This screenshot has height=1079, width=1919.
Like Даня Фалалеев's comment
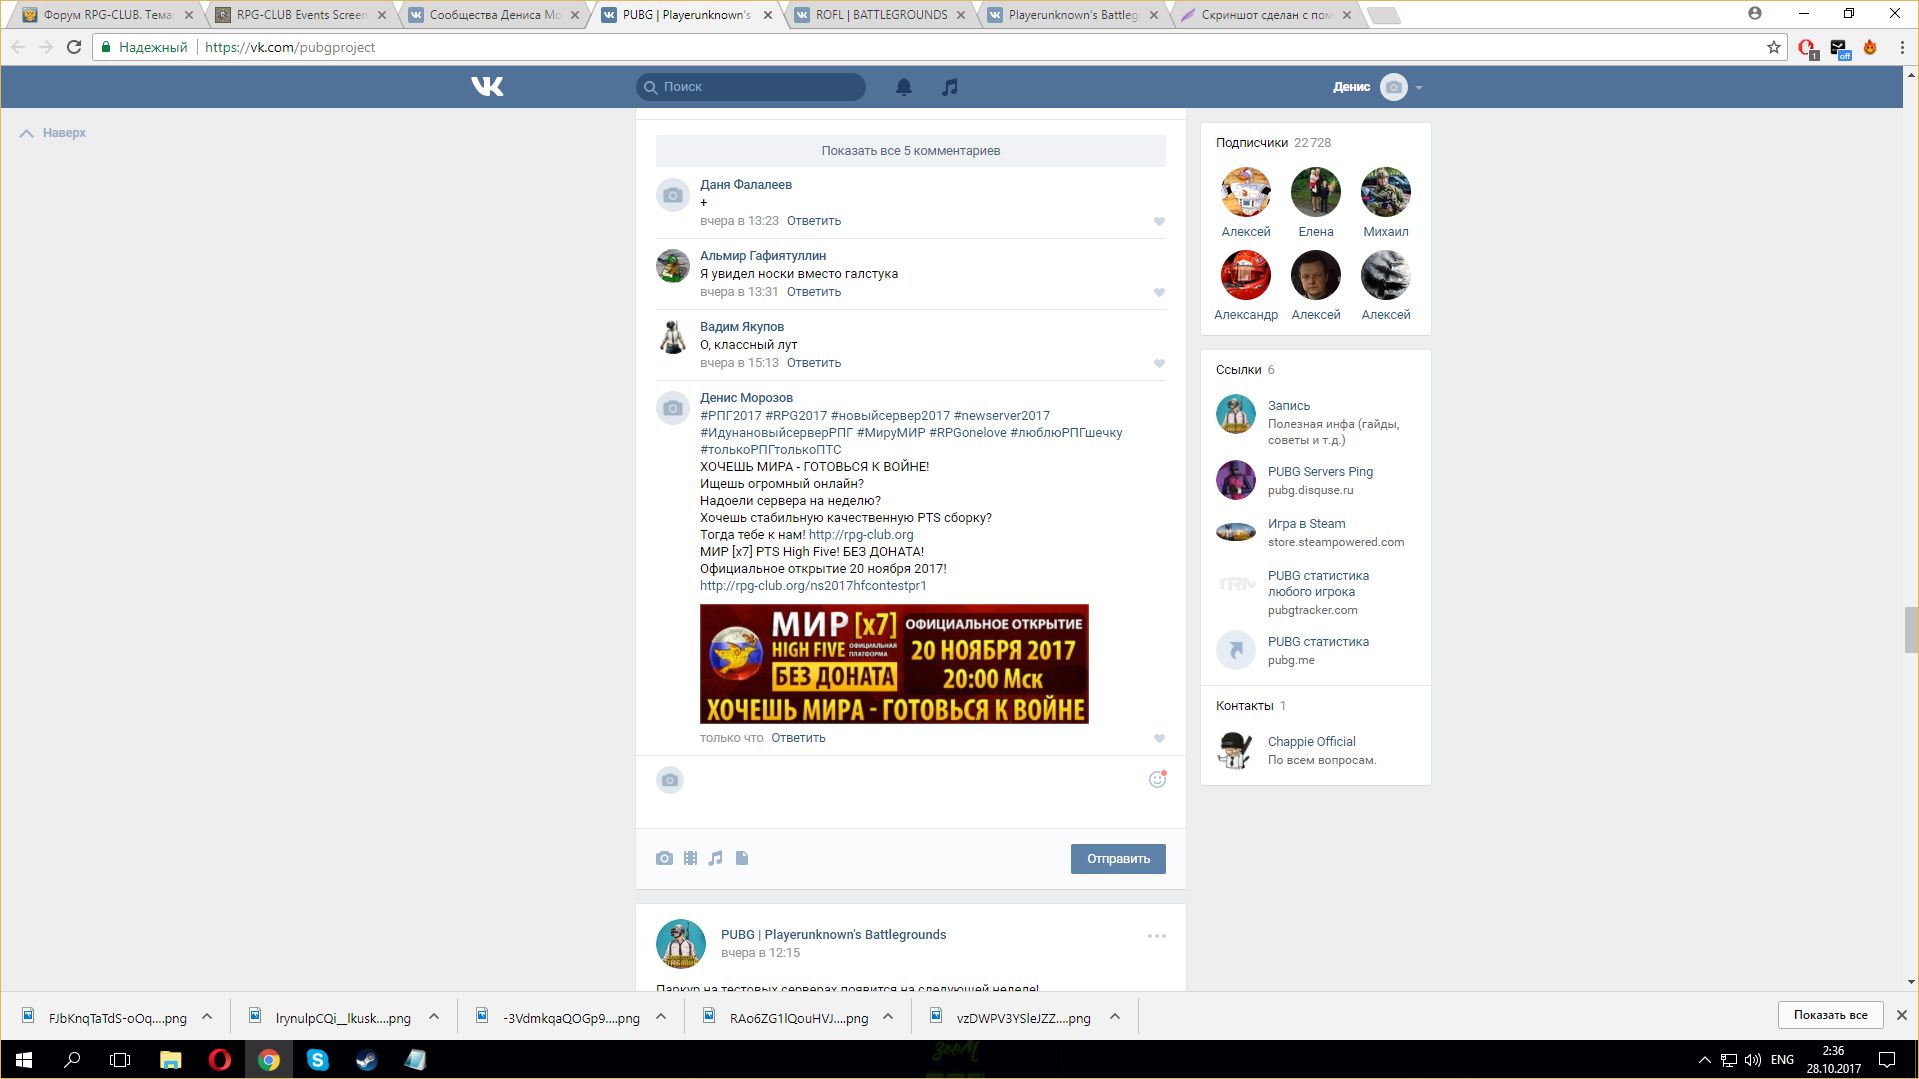[1159, 221]
